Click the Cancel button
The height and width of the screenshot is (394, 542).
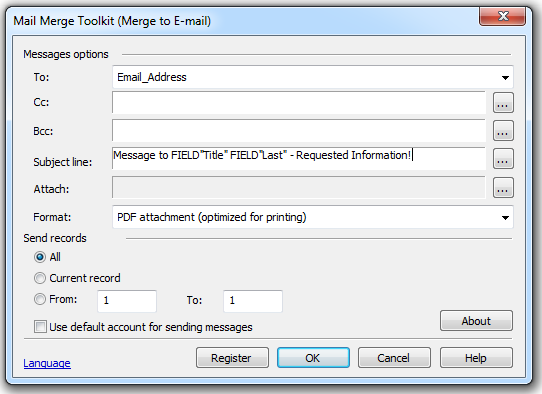point(394,358)
